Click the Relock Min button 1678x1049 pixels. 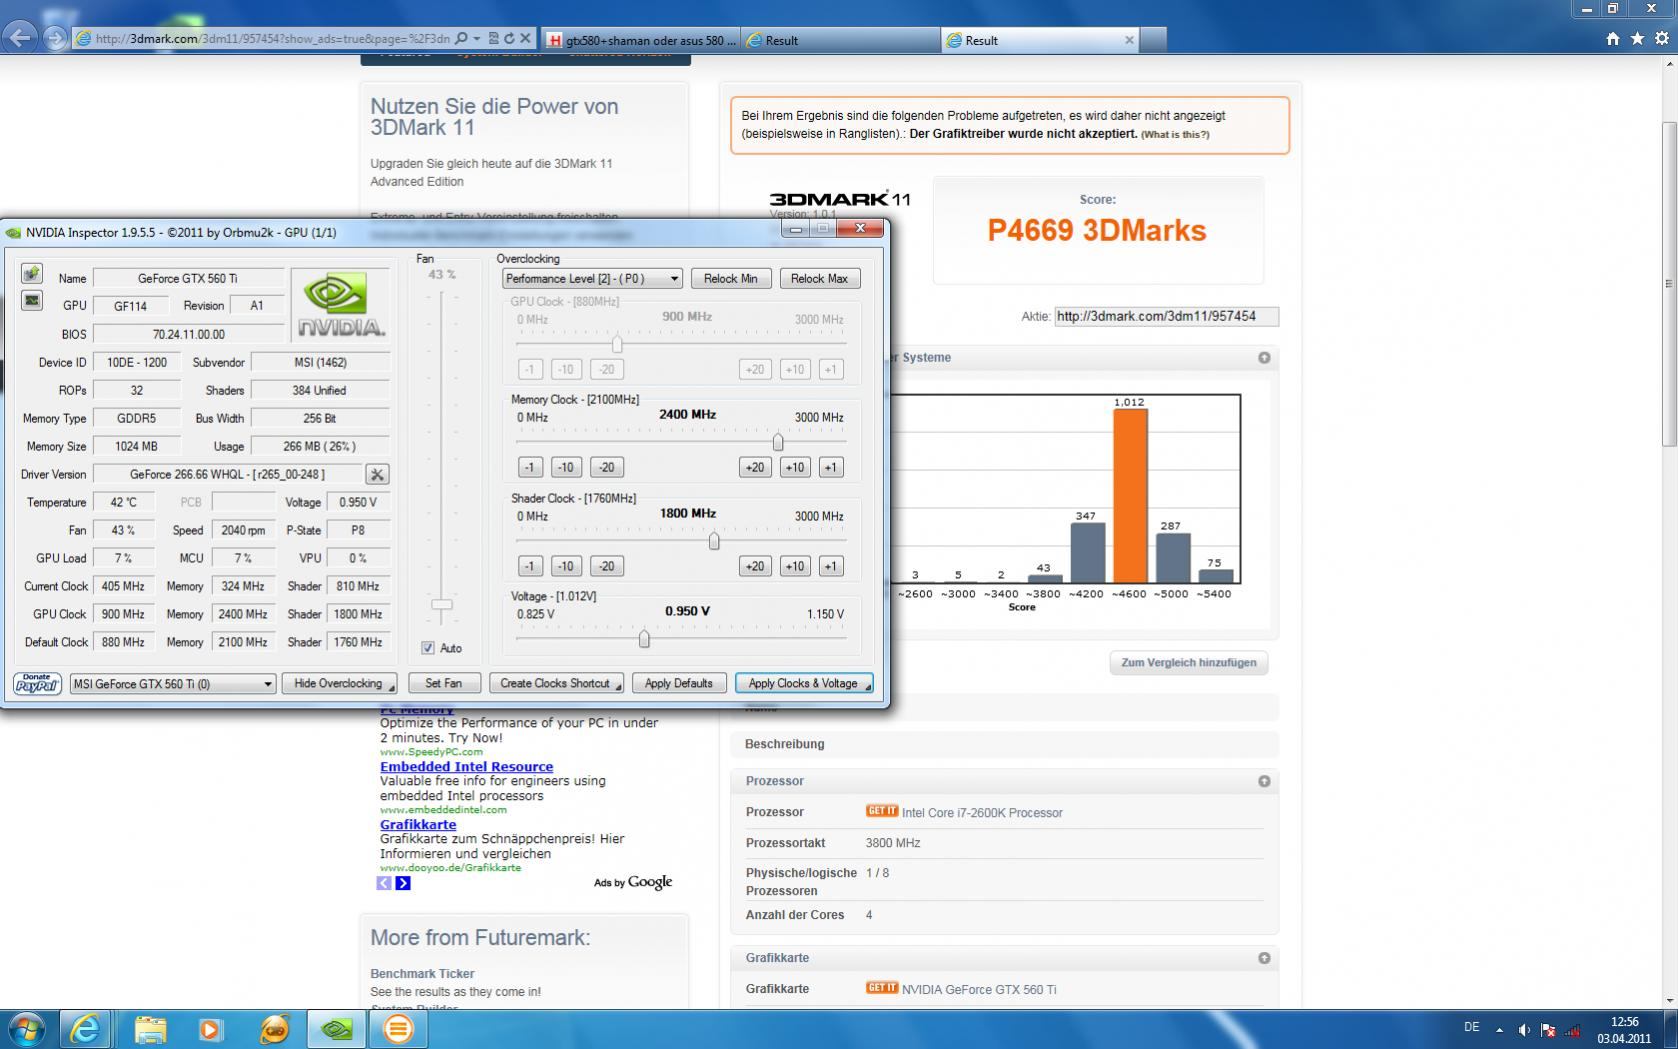[x=731, y=278]
